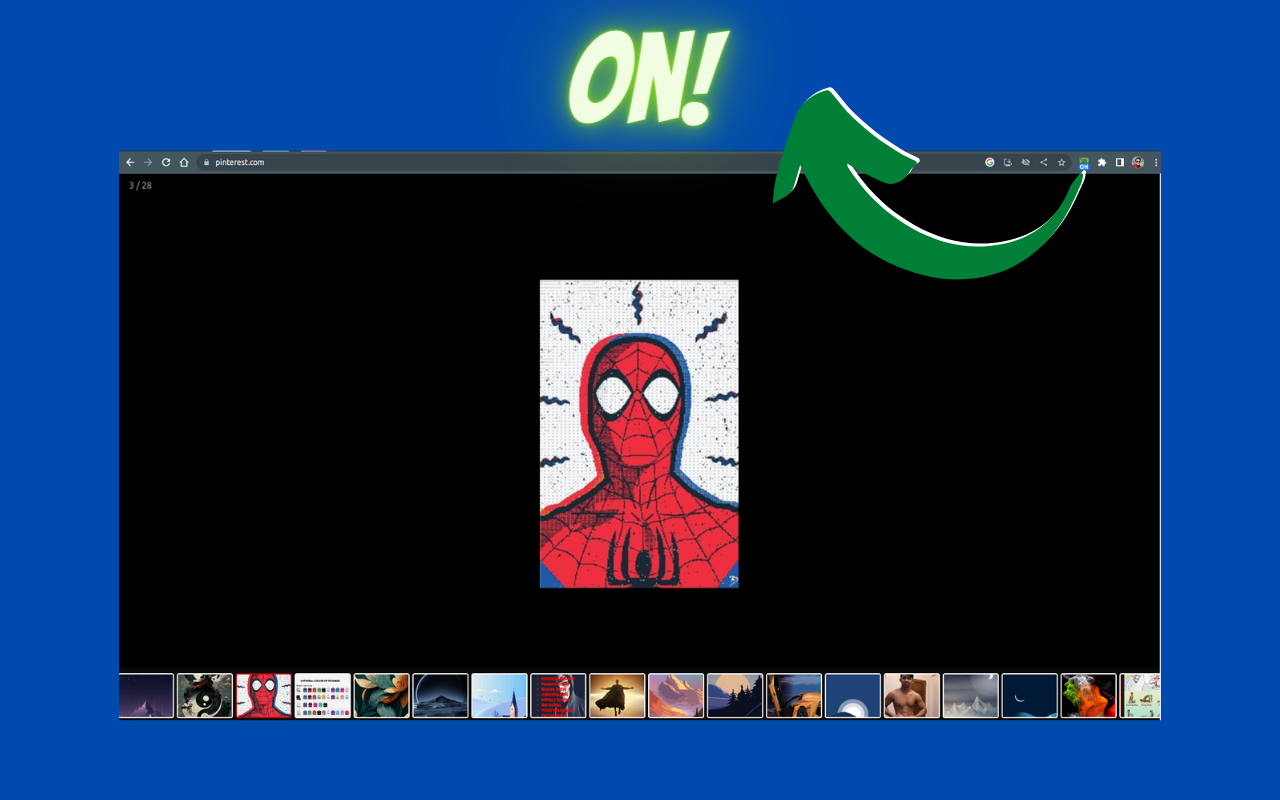Select the orange sunset mountains thumbnail
This screenshot has width=1280, height=800.
pyautogui.click(x=677, y=695)
